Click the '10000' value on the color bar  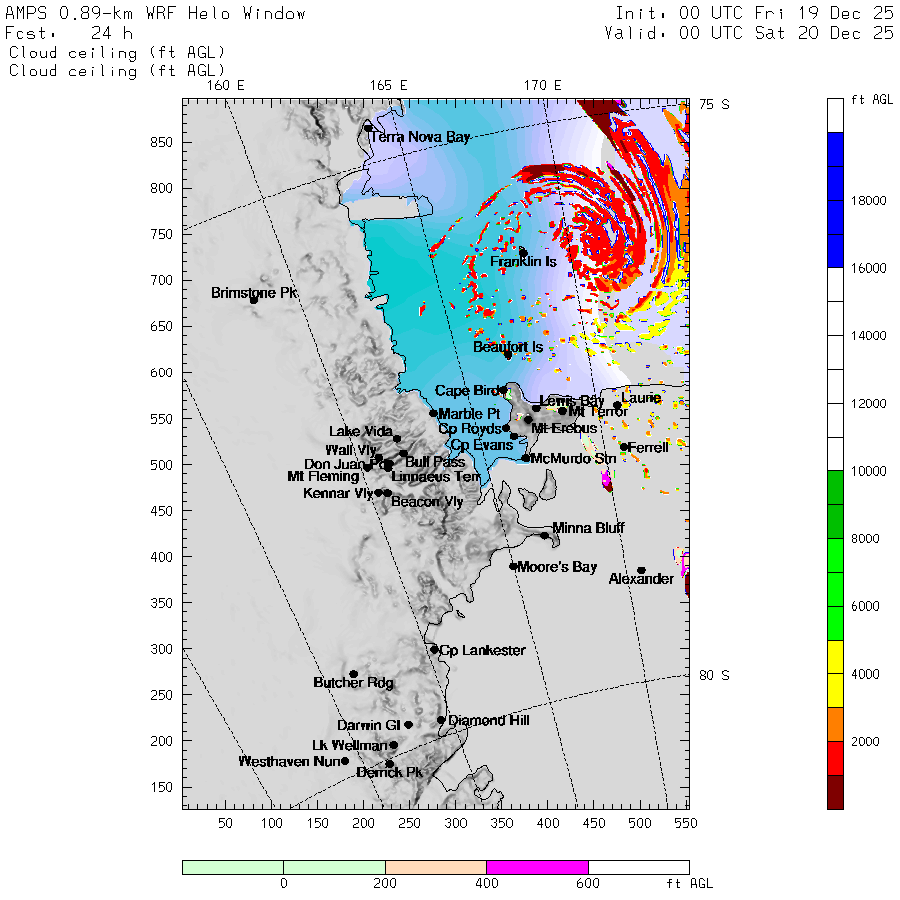pos(868,471)
